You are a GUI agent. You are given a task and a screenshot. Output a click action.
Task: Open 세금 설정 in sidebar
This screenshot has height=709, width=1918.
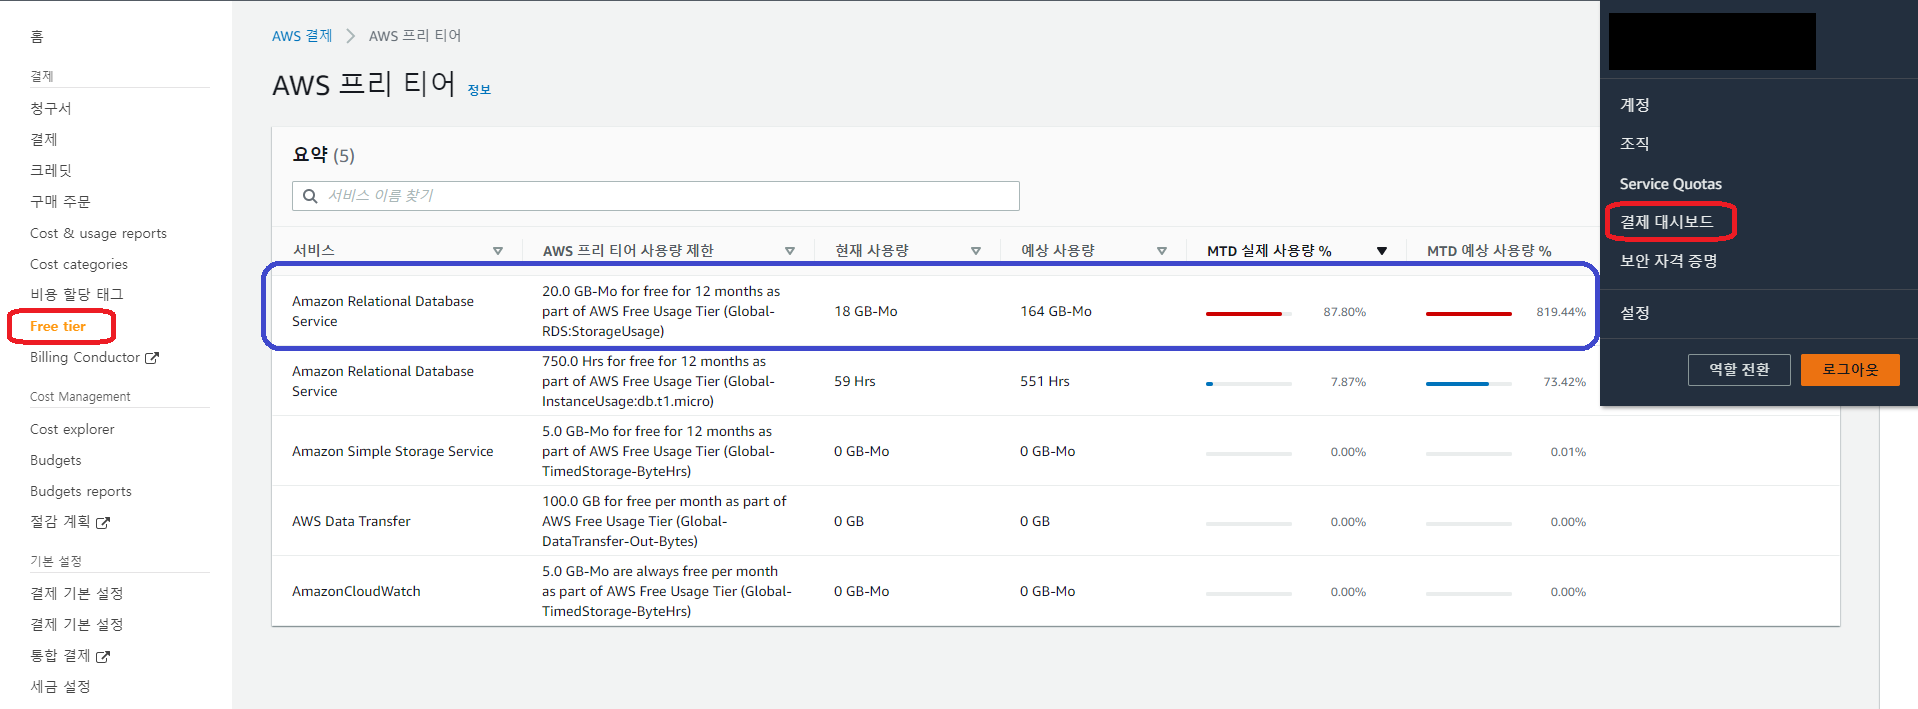60,686
